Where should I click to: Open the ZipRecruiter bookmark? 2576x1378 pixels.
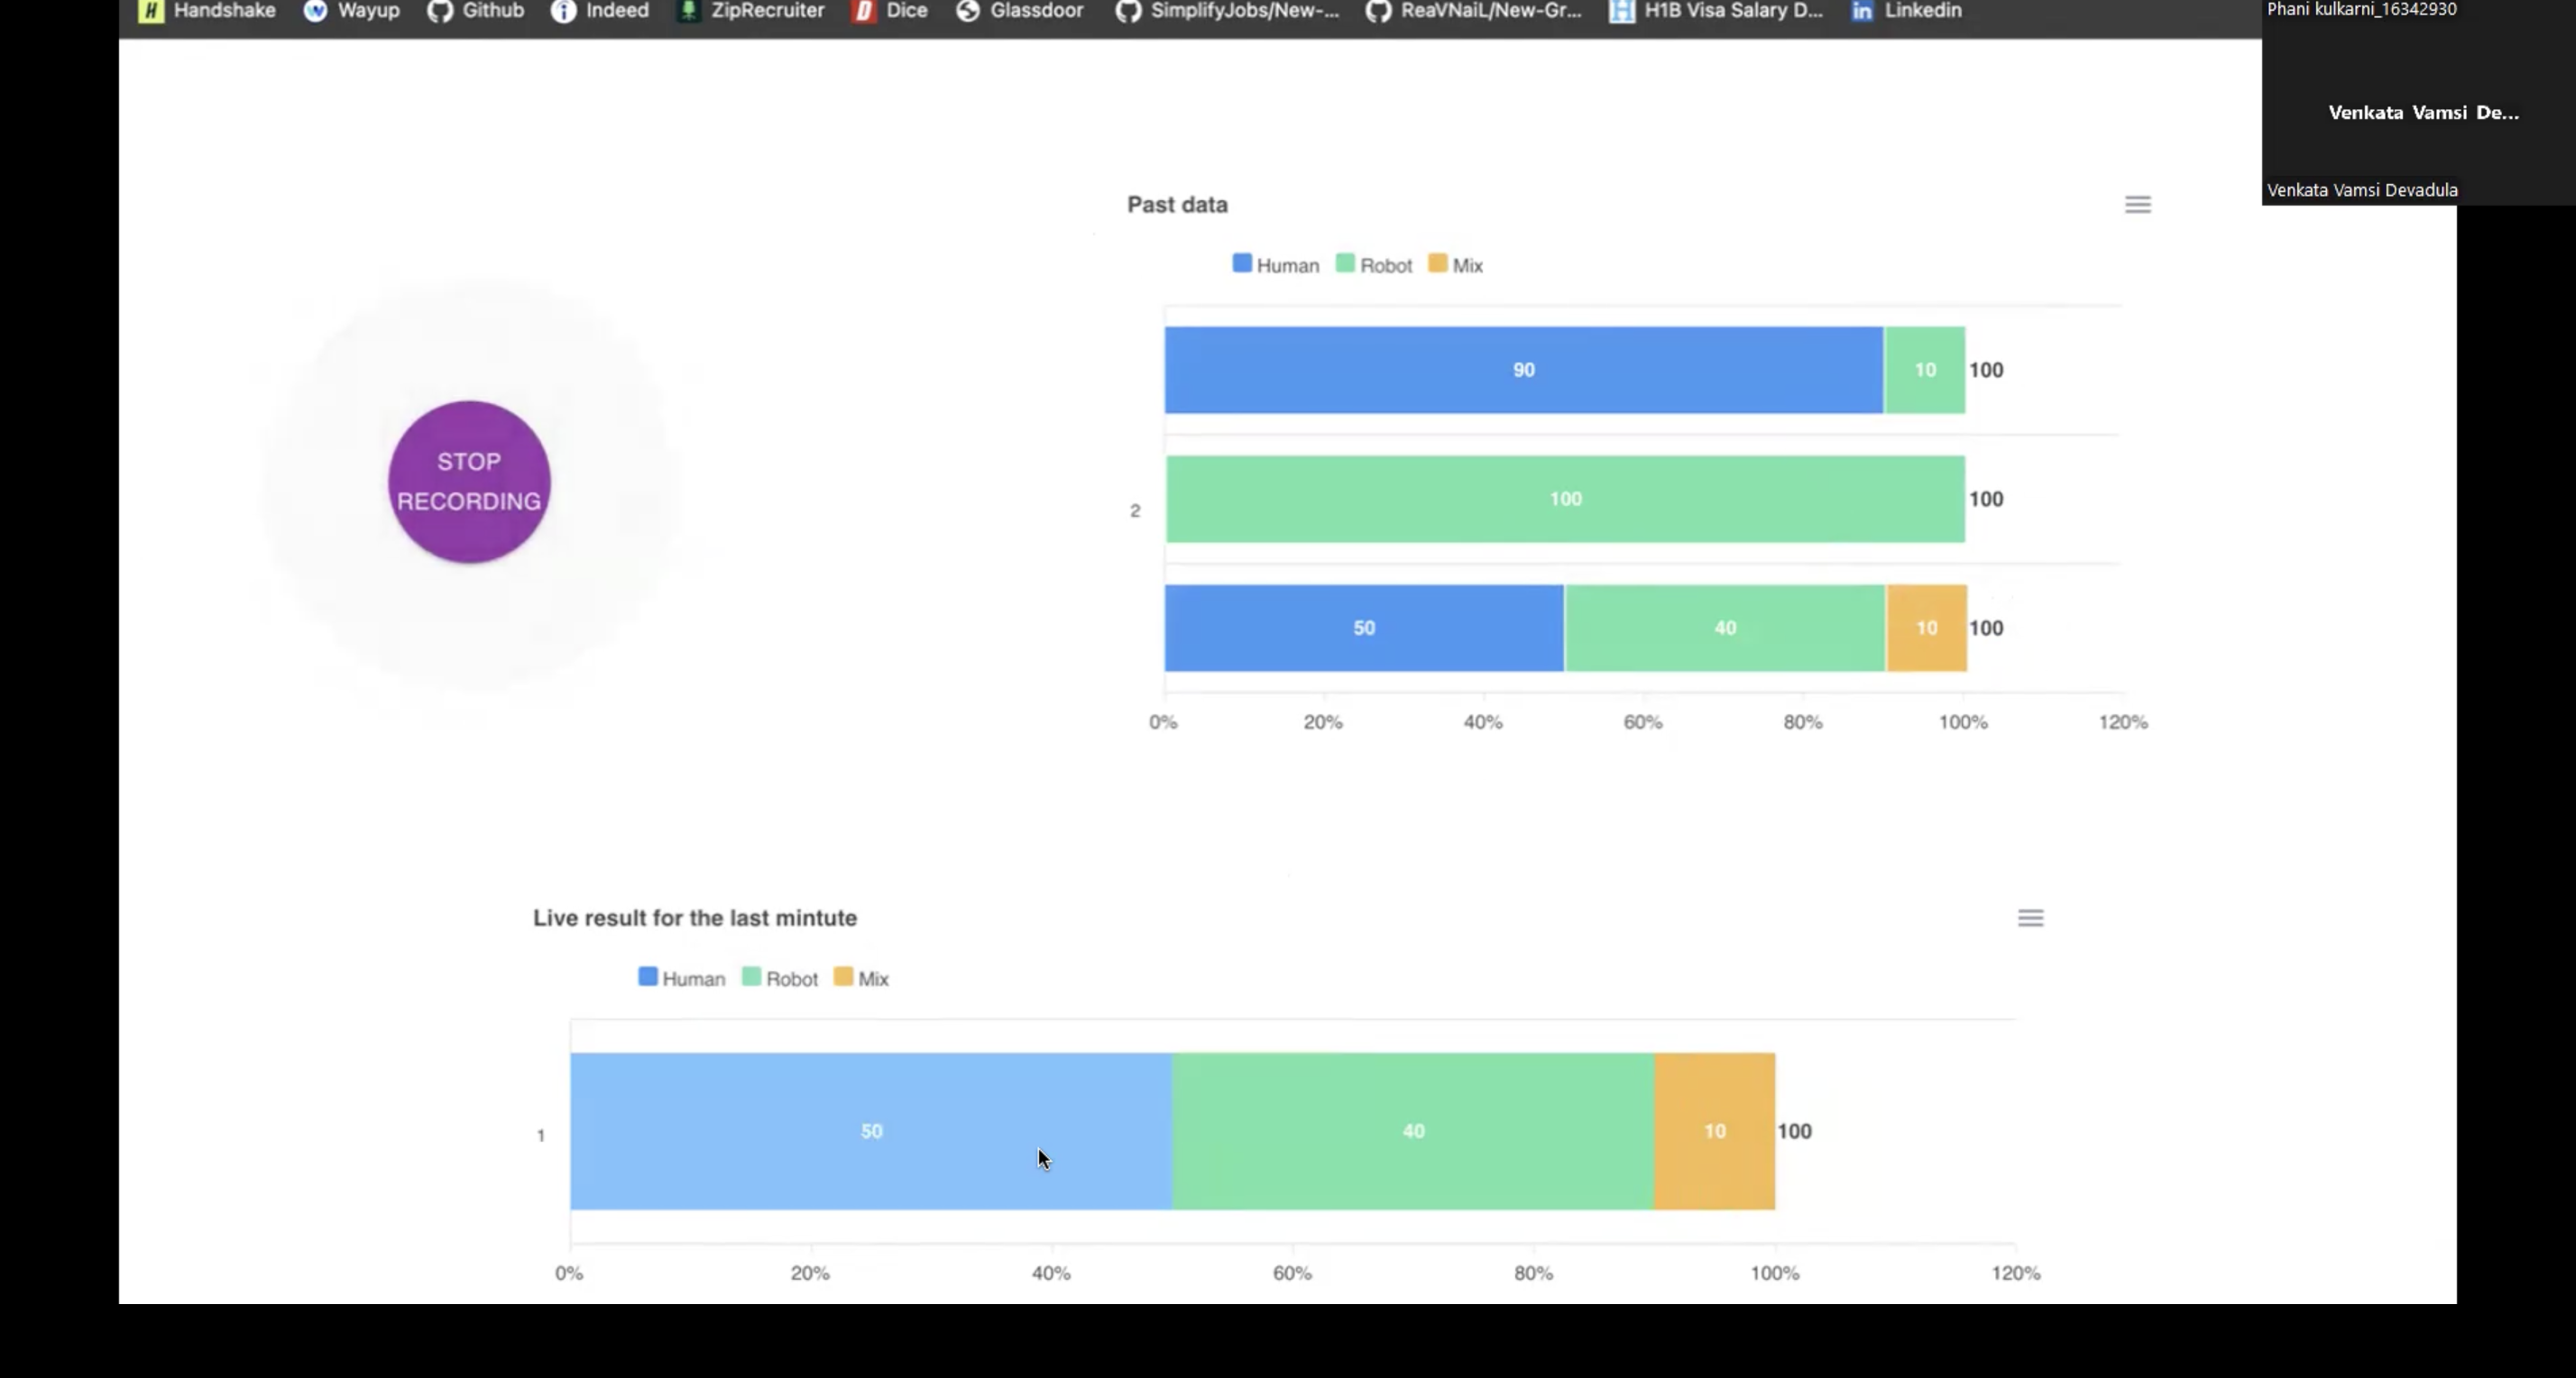(751, 11)
